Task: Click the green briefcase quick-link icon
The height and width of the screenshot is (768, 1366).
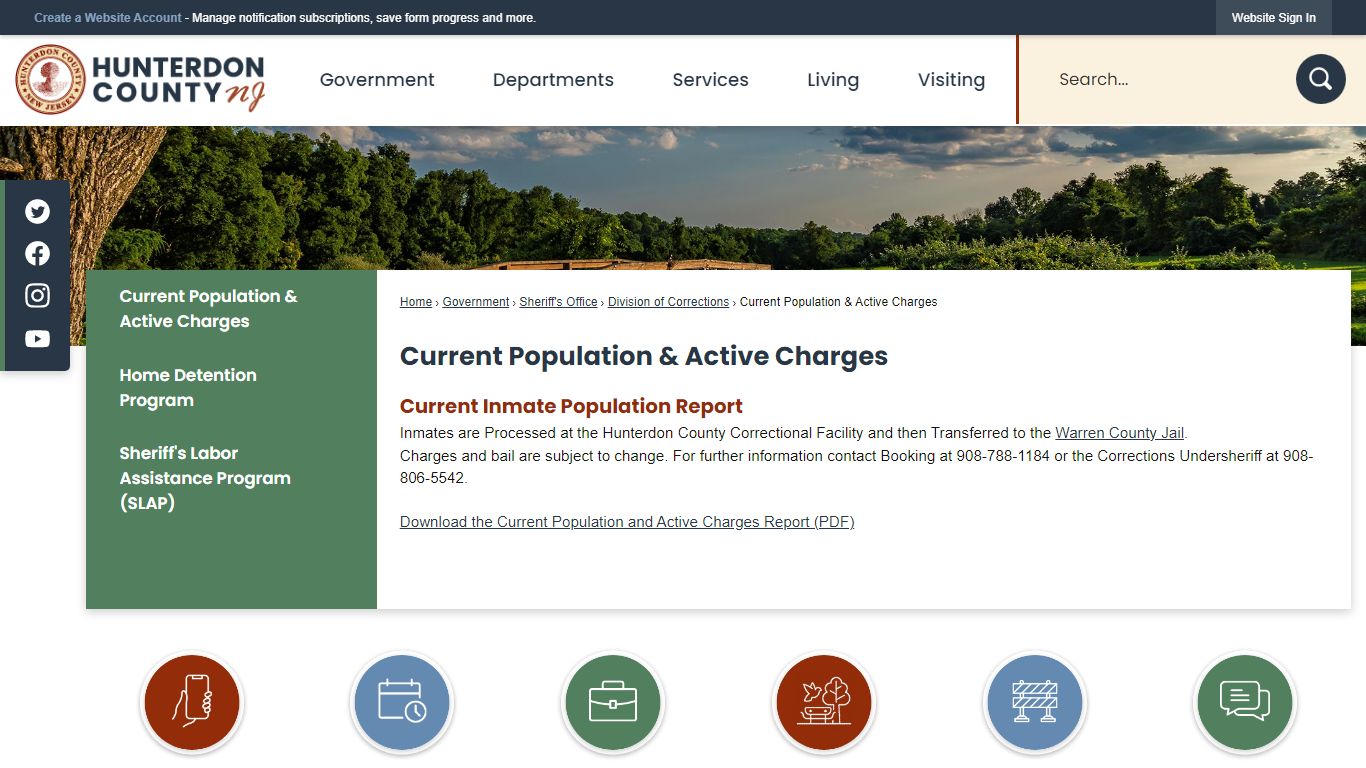Action: tap(613, 703)
